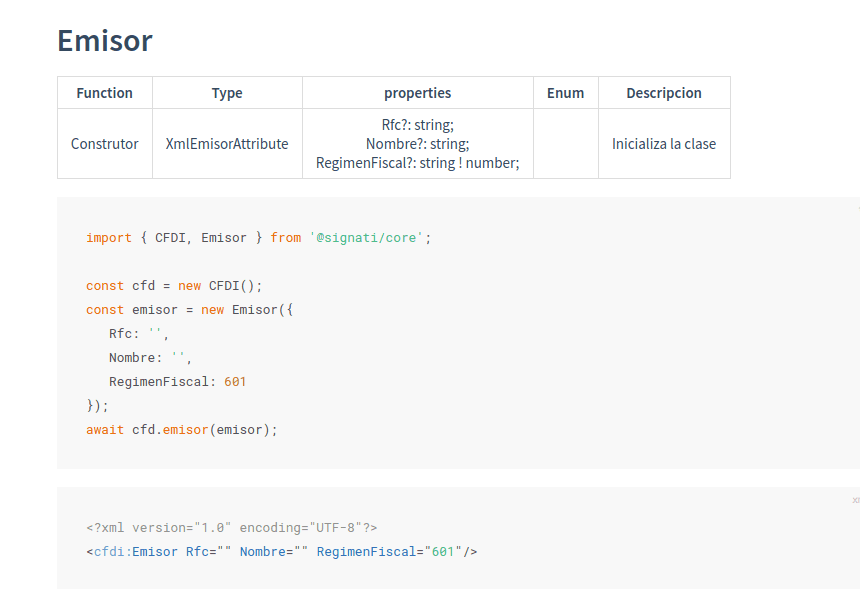Click "RegimenFiscal?: string ! number;" property text
This screenshot has width=860, height=589.
(418, 163)
